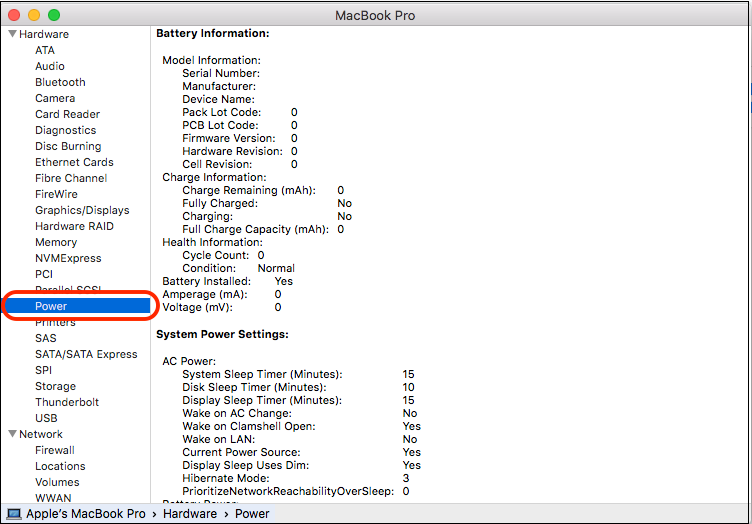
Task: Click the Fully Charged label
Action: coord(220,203)
